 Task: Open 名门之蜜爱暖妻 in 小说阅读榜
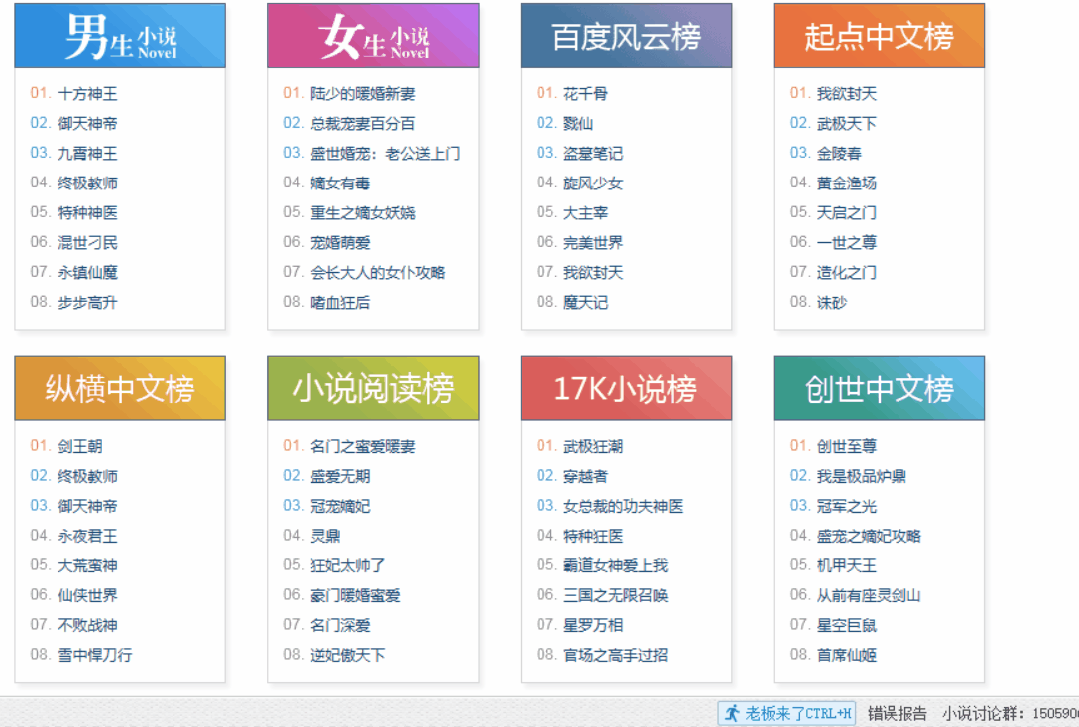pos(362,446)
